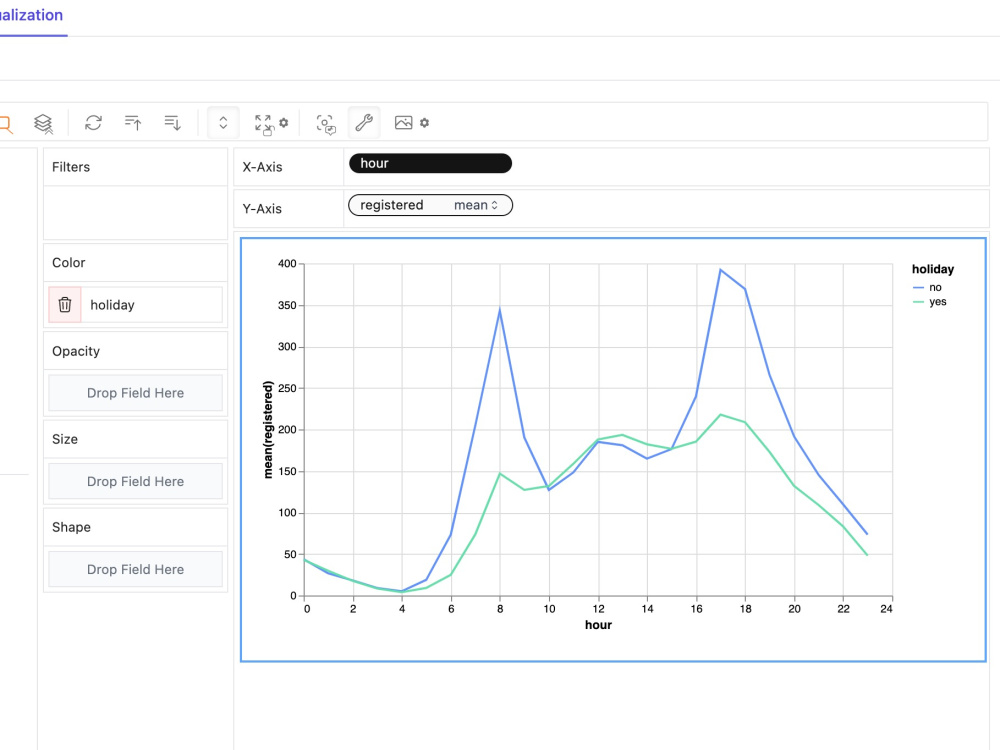Click the mean(registered) axis title
Image resolution: width=1000 pixels, height=750 pixels.
(268, 430)
